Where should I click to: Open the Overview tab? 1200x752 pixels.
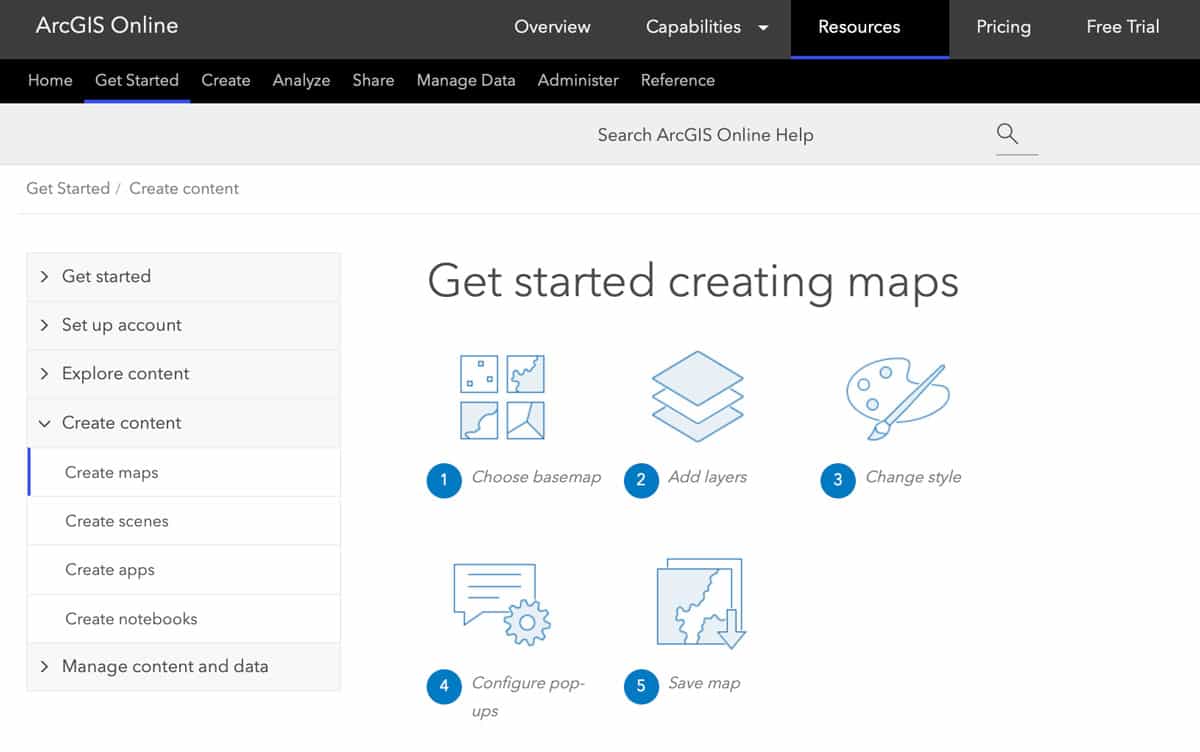(552, 28)
